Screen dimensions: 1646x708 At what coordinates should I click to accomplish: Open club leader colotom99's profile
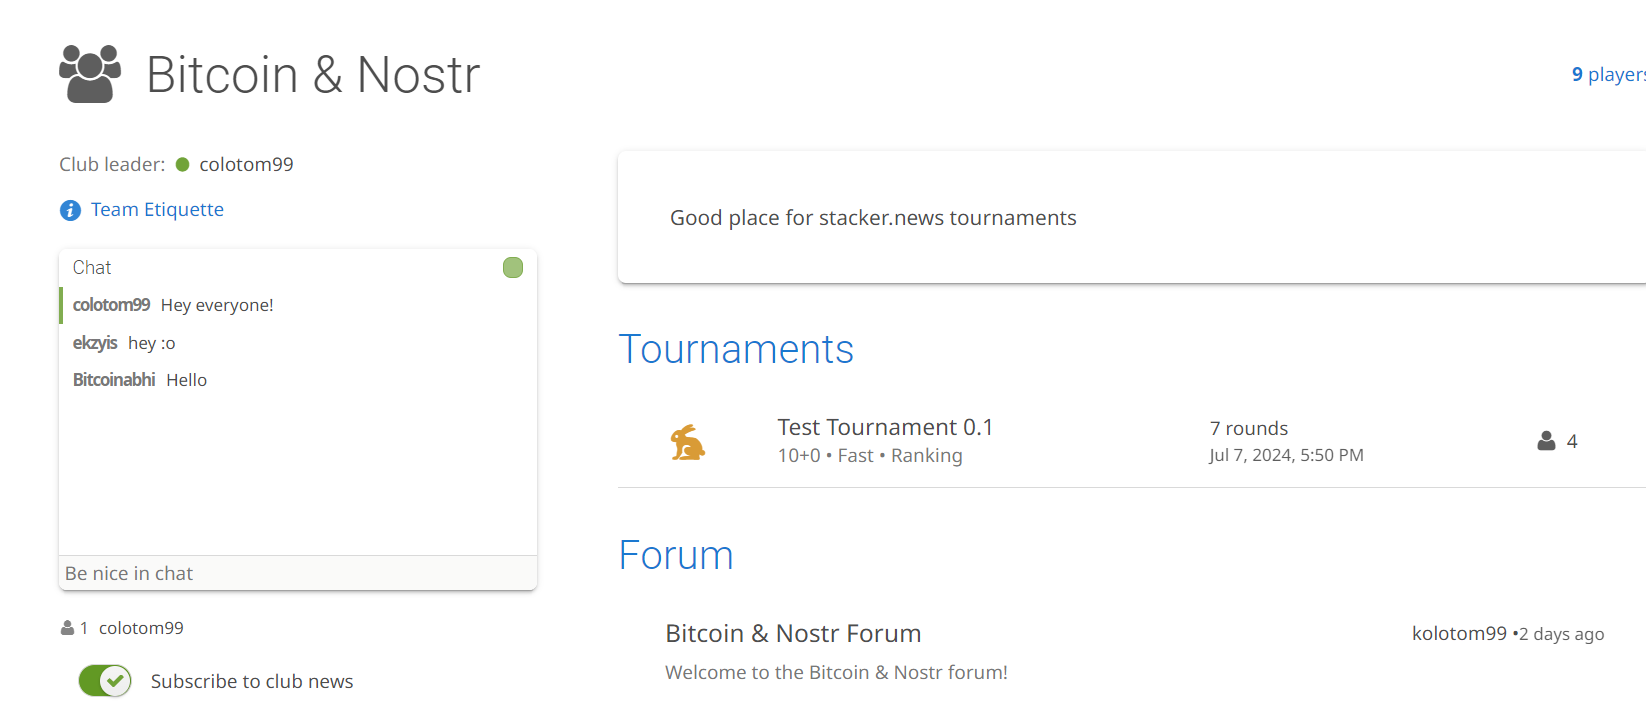click(246, 165)
